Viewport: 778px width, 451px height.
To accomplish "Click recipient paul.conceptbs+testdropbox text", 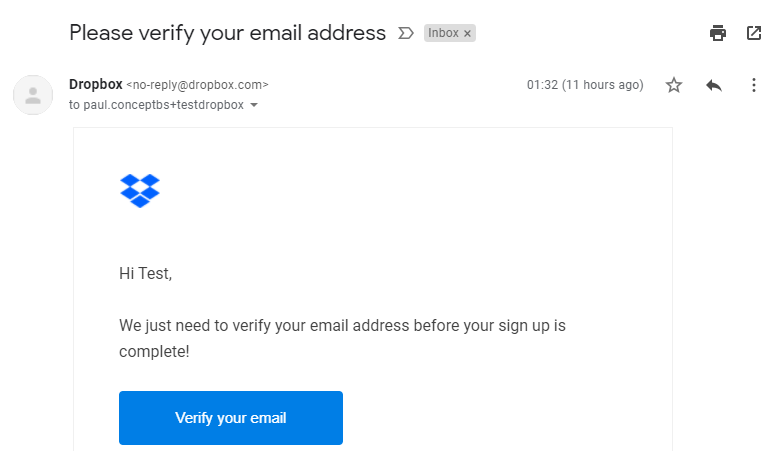I will point(161,105).
